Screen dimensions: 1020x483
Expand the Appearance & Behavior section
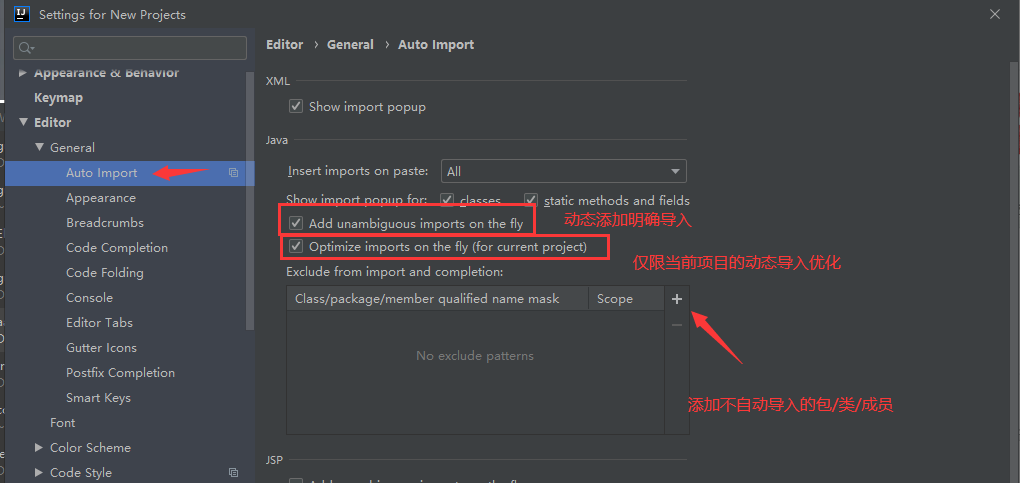23,73
